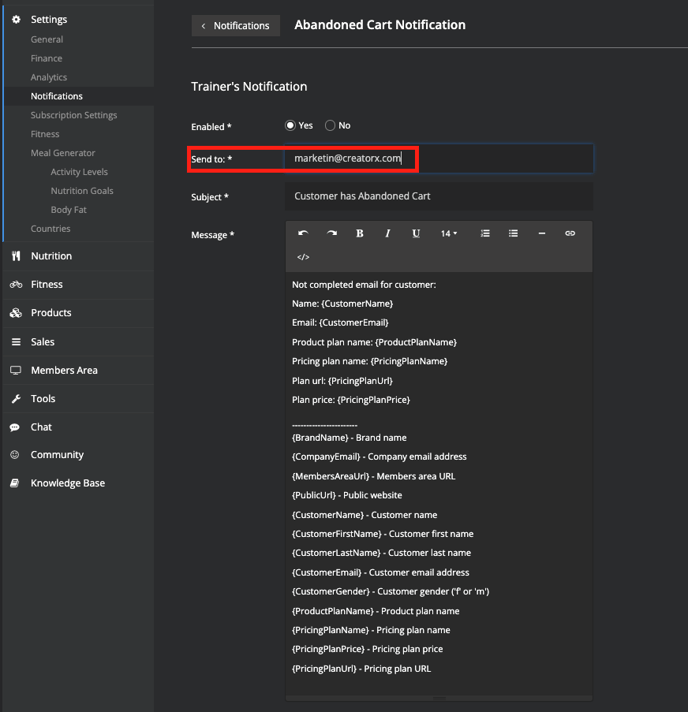Click the '{MembersAreaUrl} - Members area URL' line
The image size is (688, 712).
(373, 476)
